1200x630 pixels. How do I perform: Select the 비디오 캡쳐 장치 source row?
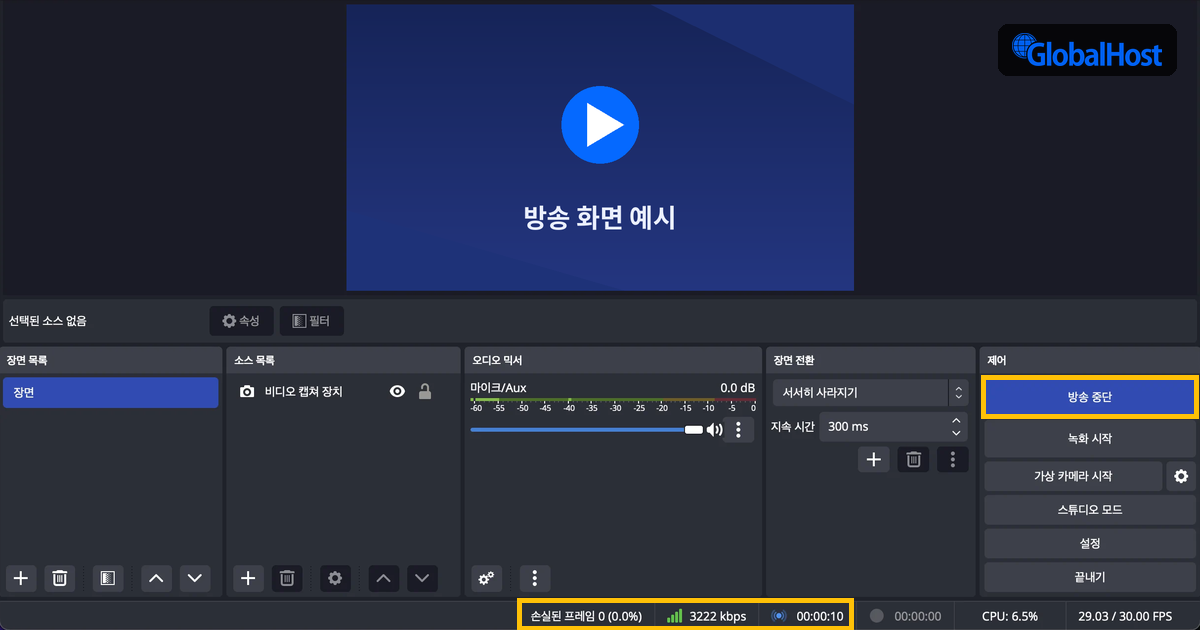click(343, 392)
